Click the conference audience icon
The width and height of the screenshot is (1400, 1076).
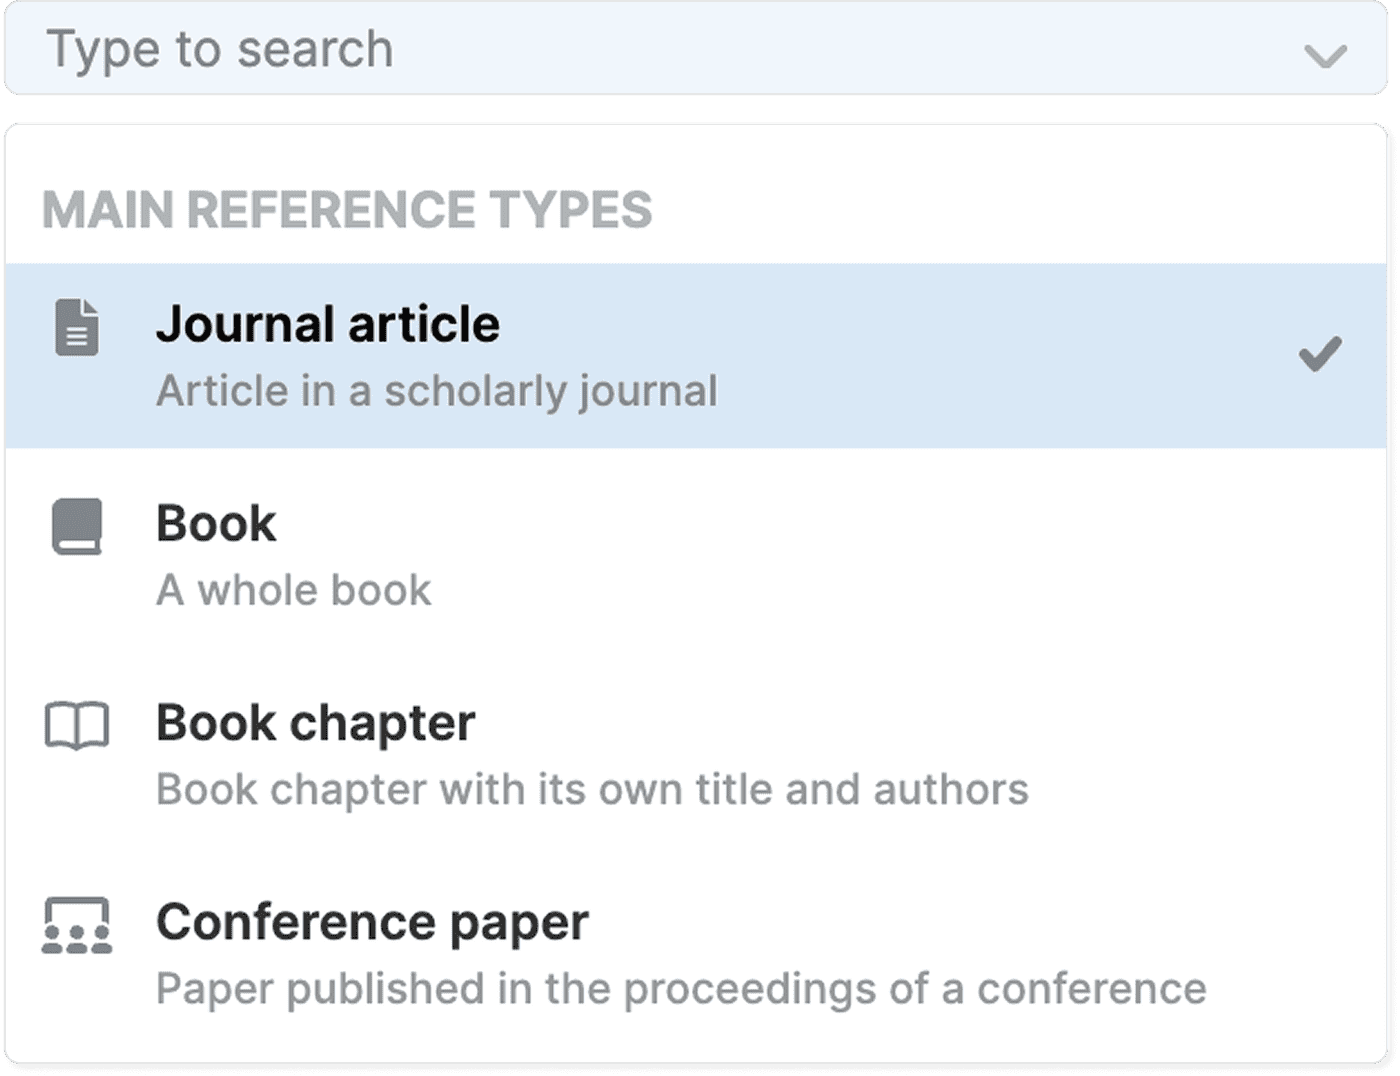[x=77, y=925]
